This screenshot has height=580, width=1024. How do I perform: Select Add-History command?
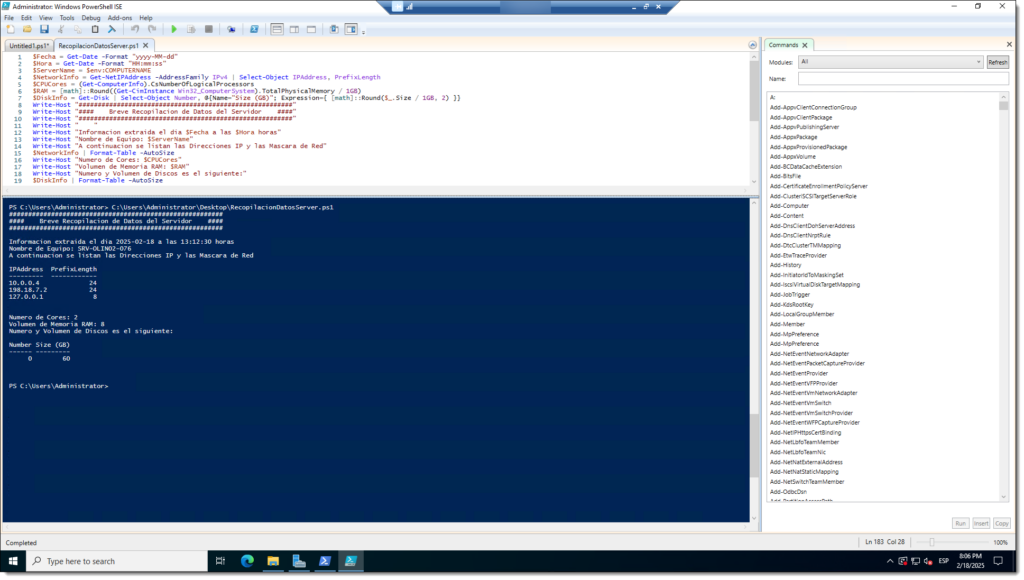(785, 265)
